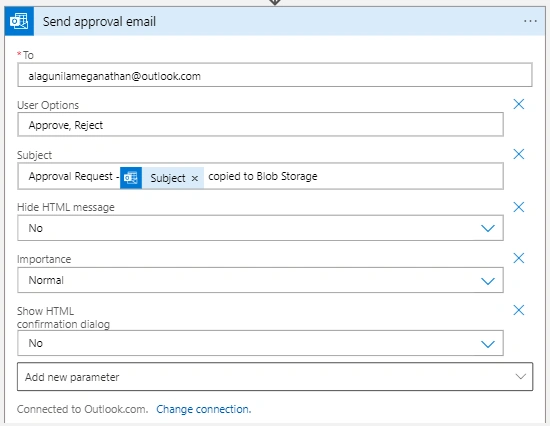Click the To email address field

pos(275,75)
